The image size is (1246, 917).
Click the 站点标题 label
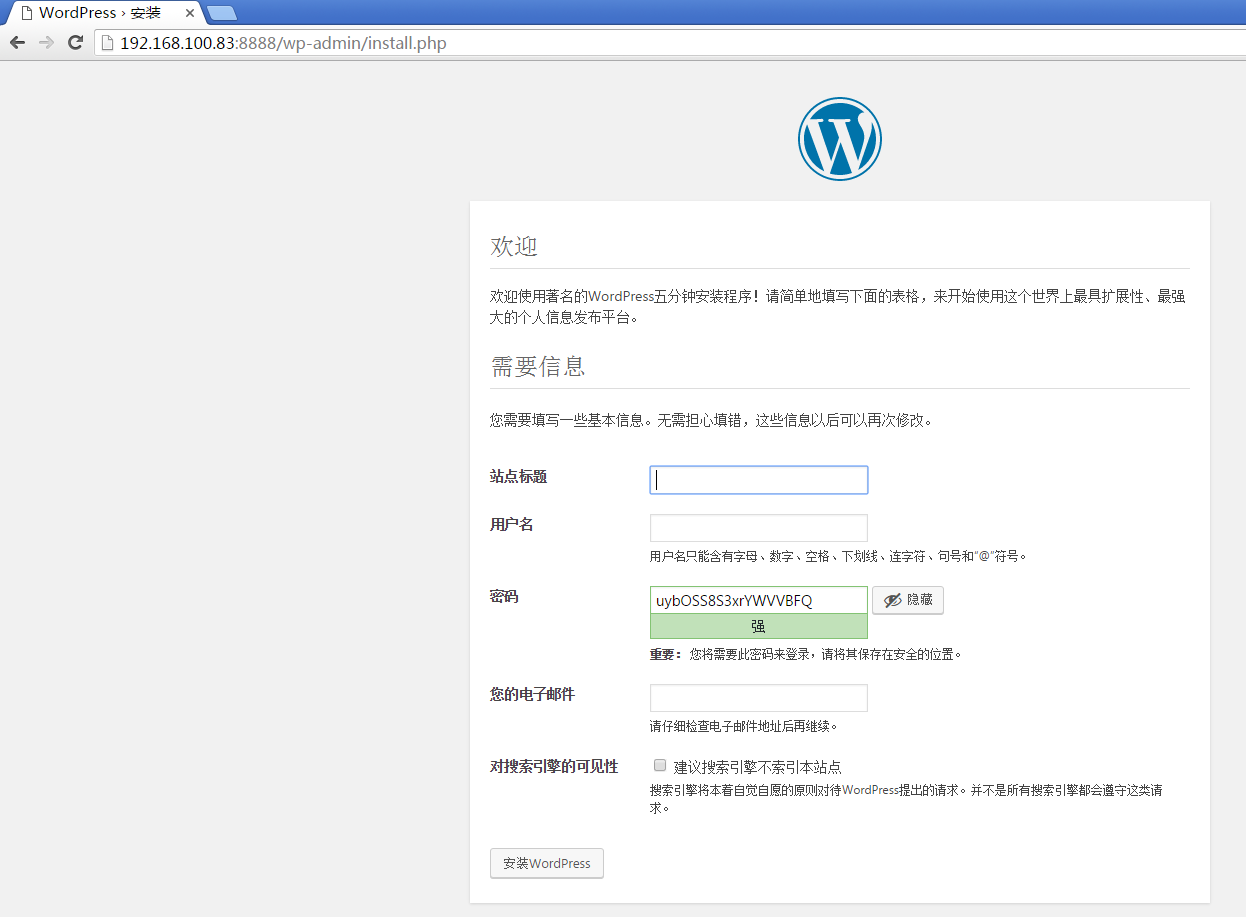[x=518, y=477]
